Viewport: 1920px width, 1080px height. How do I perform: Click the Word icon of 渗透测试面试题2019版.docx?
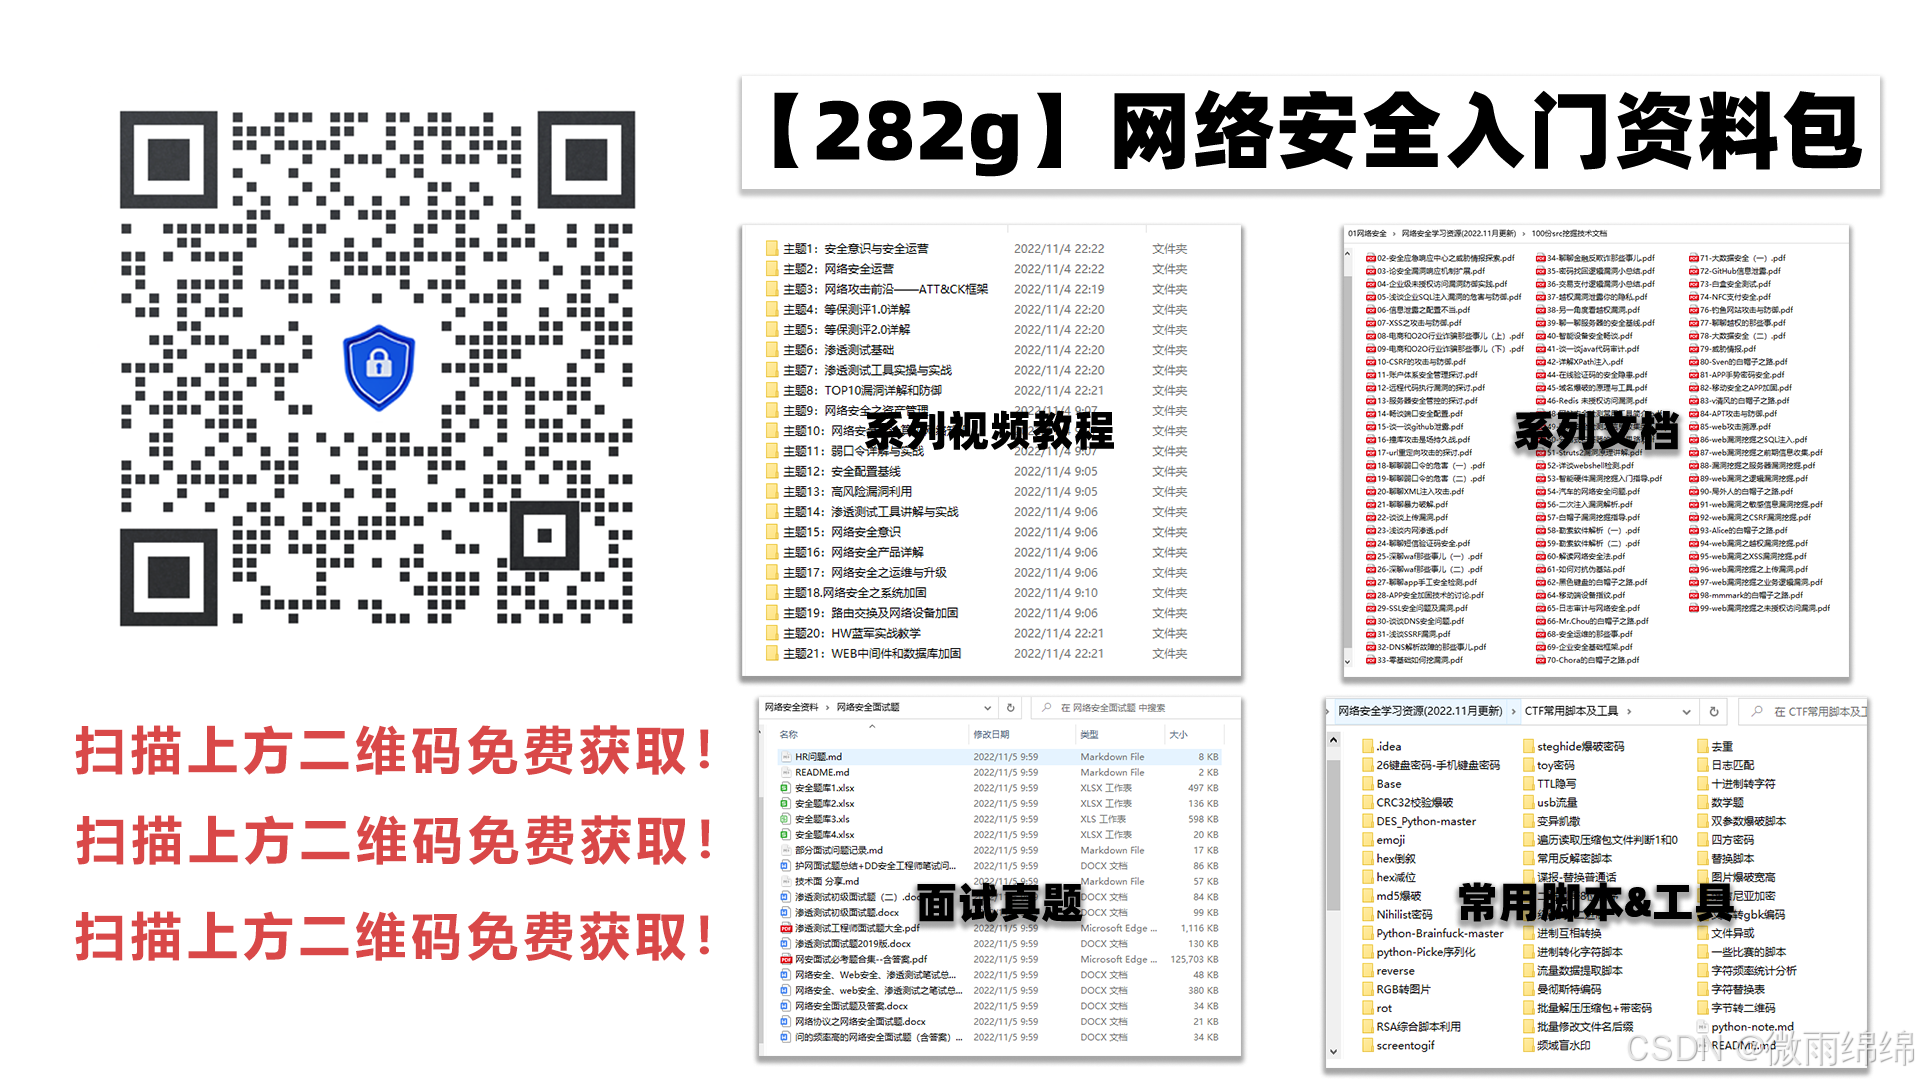(785, 944)
